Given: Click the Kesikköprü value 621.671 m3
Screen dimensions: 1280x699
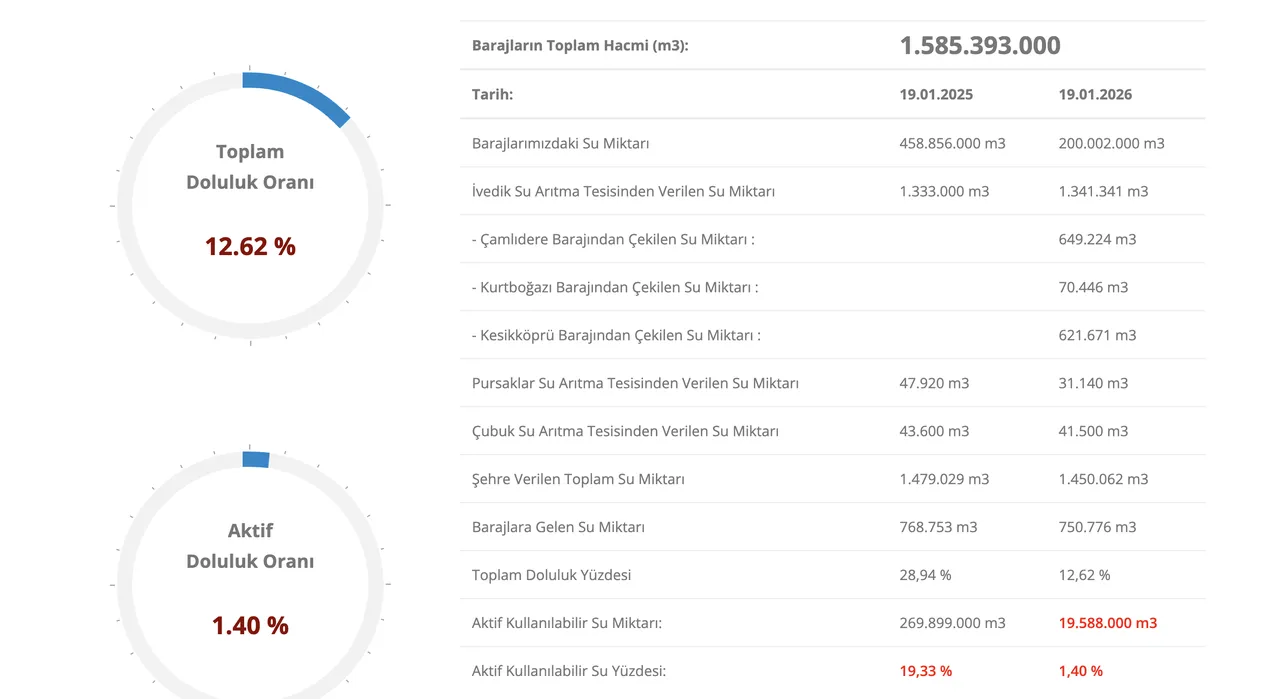Looking at the screenshot, I should click(x=1097, y=335).
